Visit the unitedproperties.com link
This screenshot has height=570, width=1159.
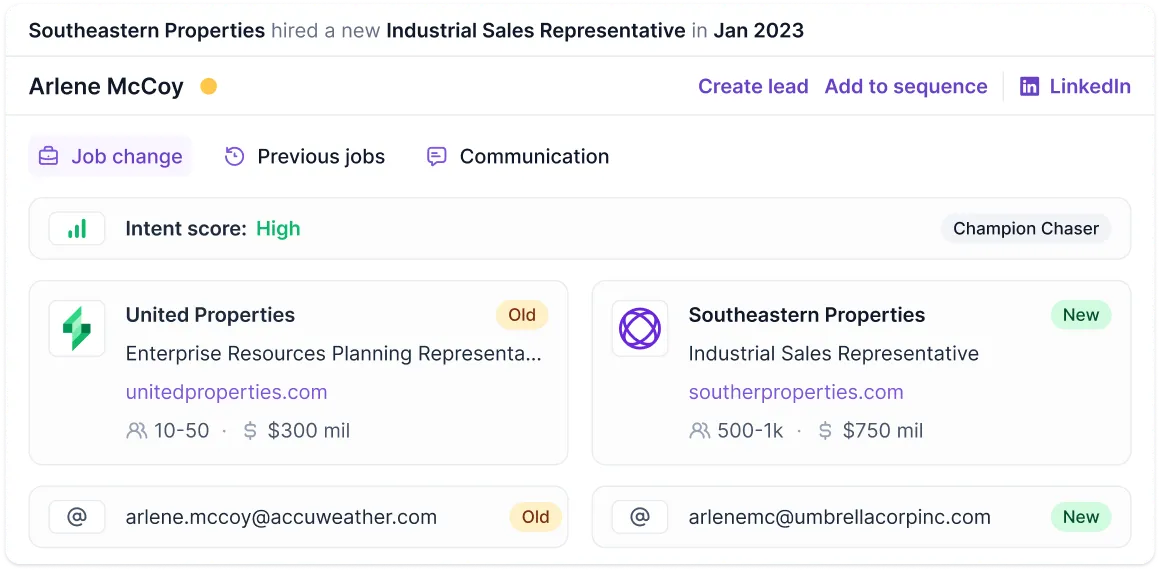[x=226, y=392]
